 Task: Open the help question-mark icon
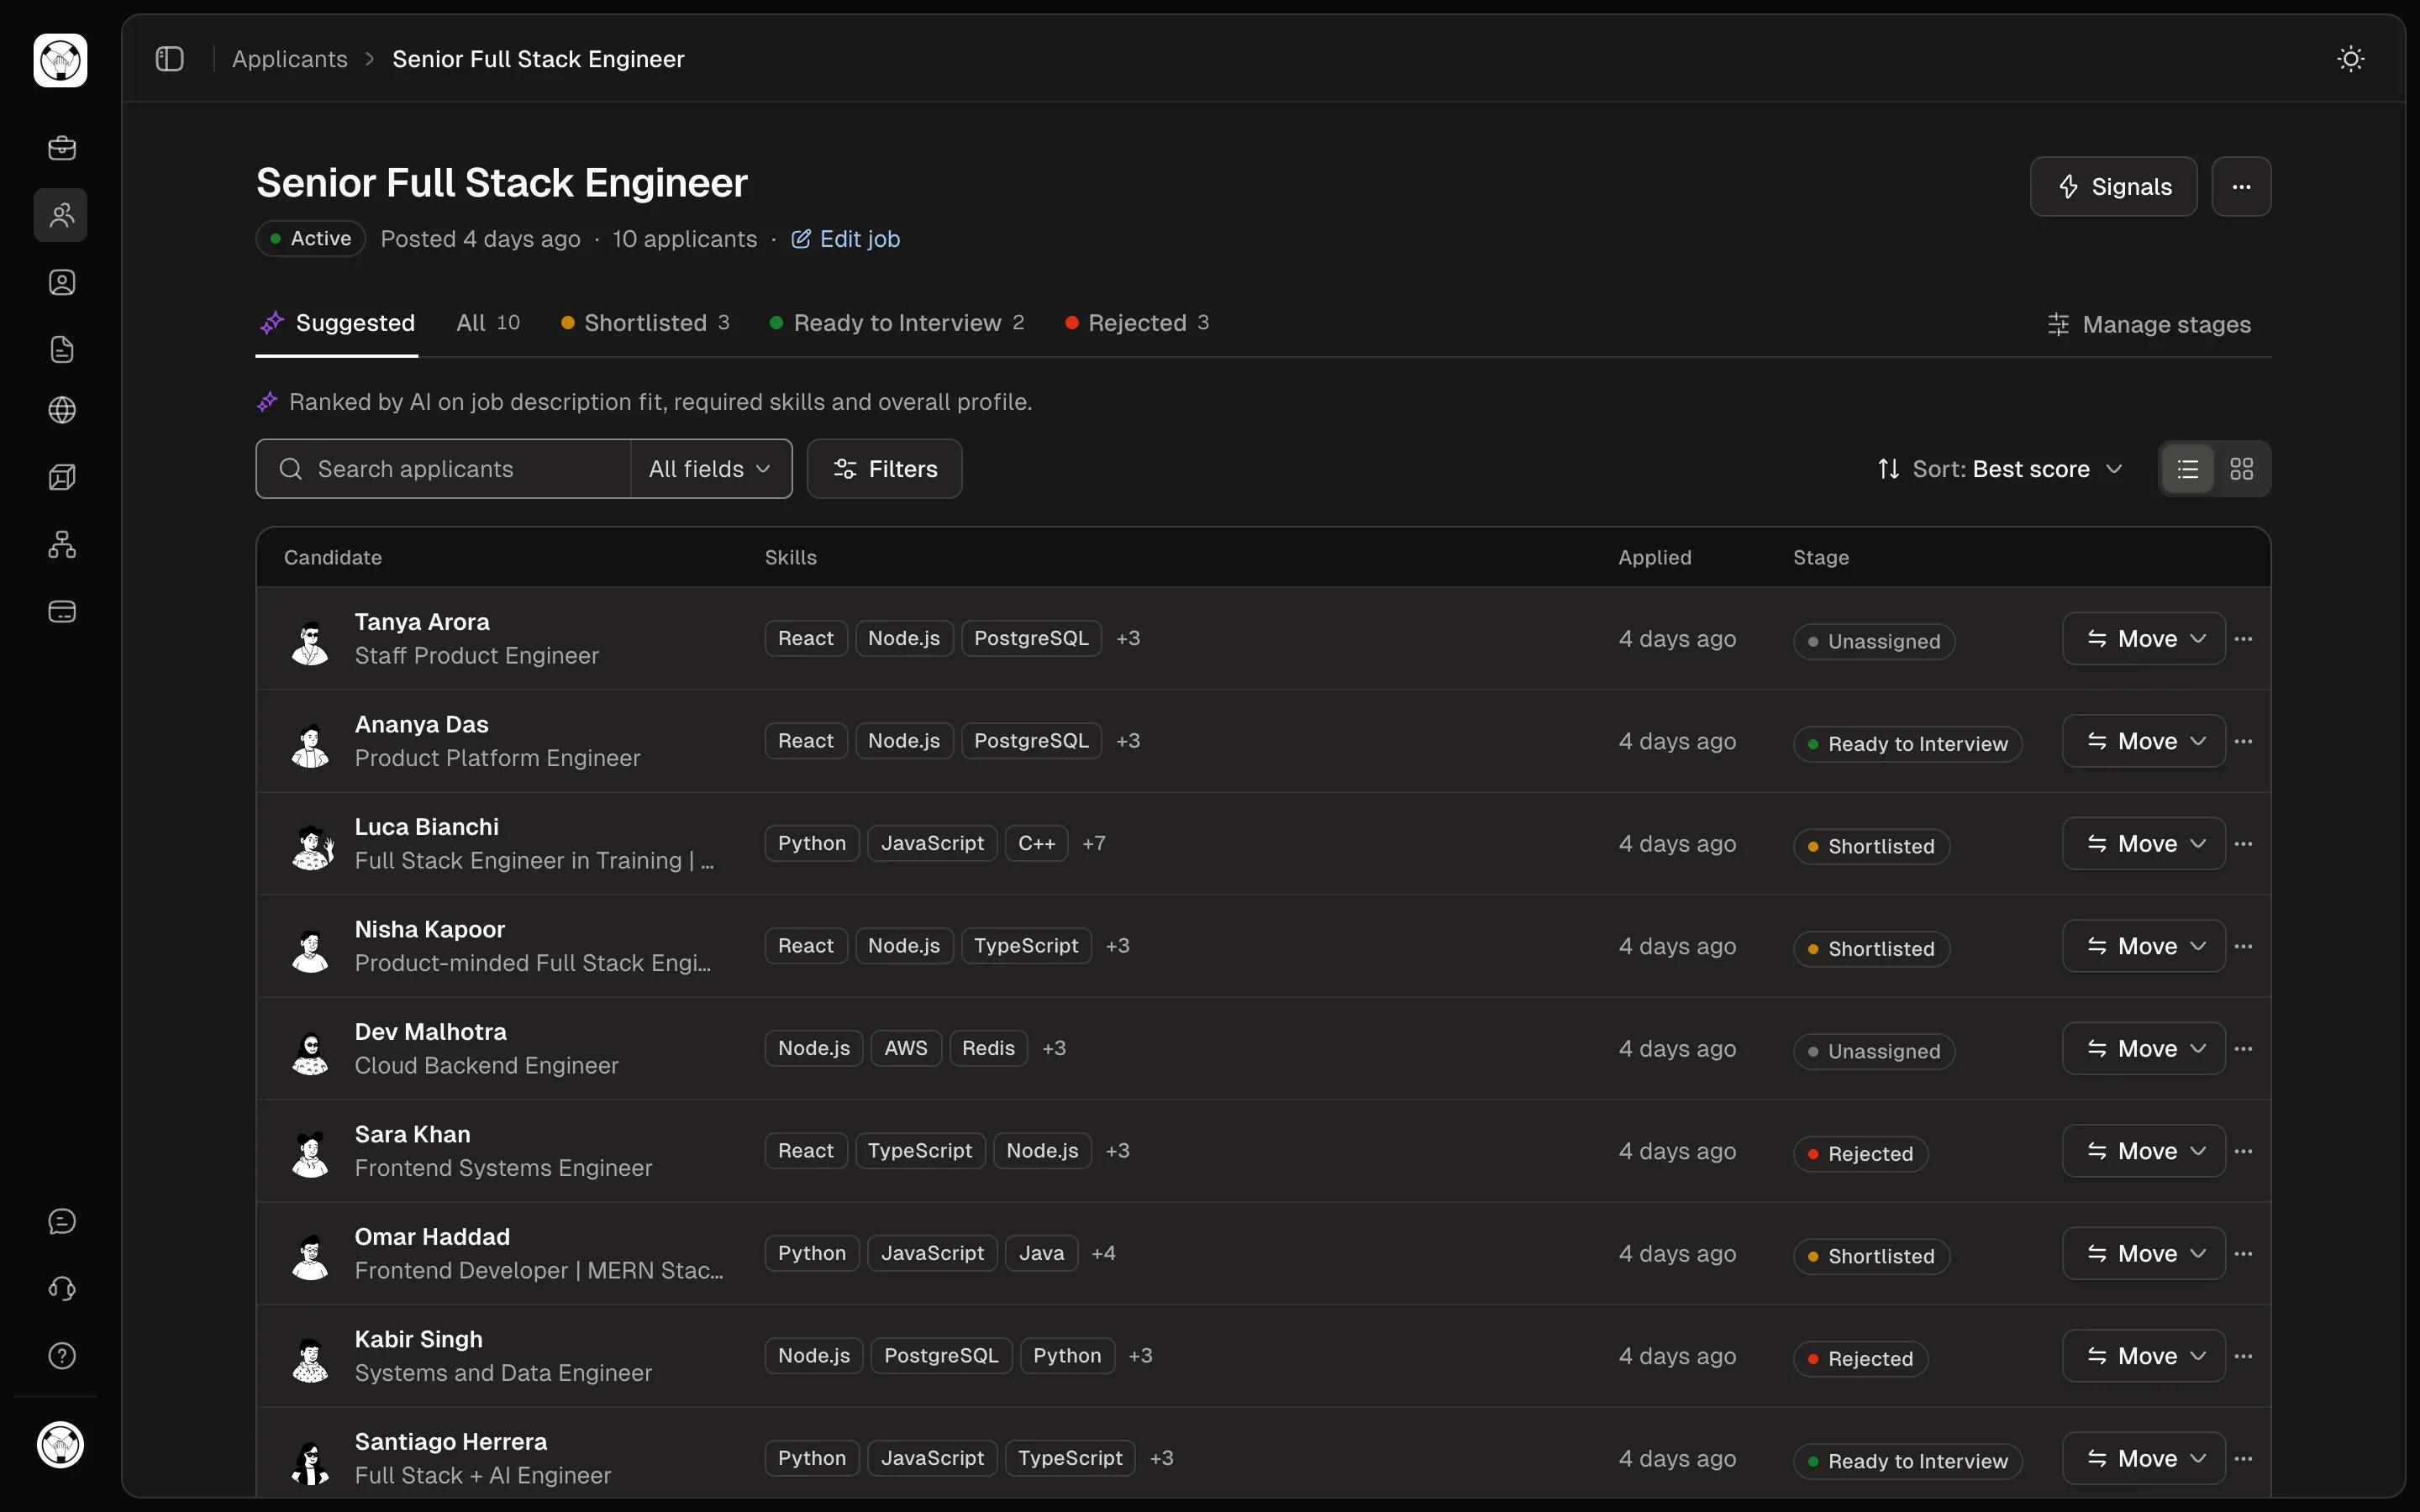pyautogui.click(x=62, y=1356)
